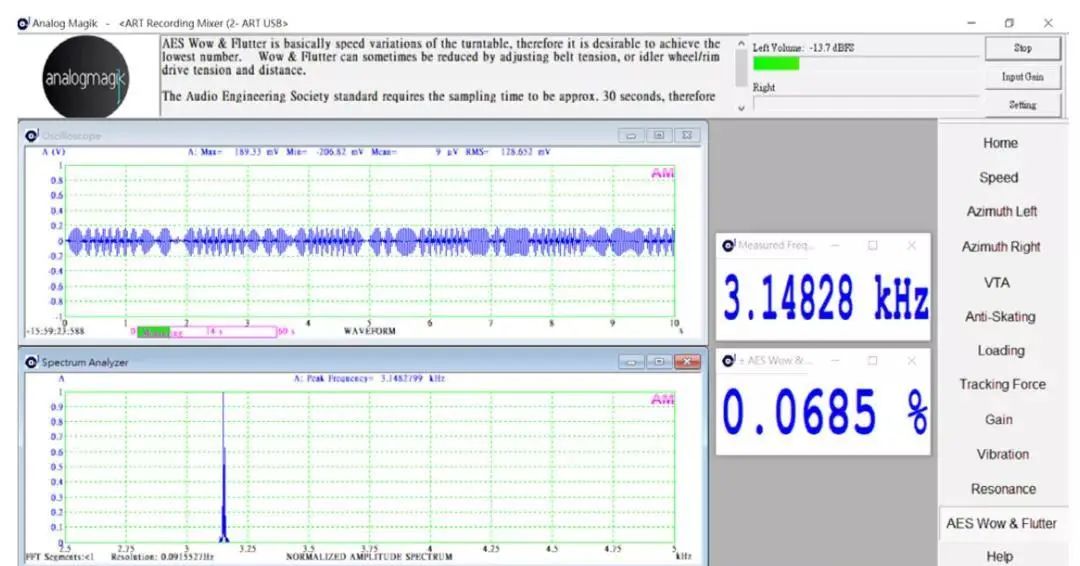Stop the measurement with Stop button

click(1022, 48)
